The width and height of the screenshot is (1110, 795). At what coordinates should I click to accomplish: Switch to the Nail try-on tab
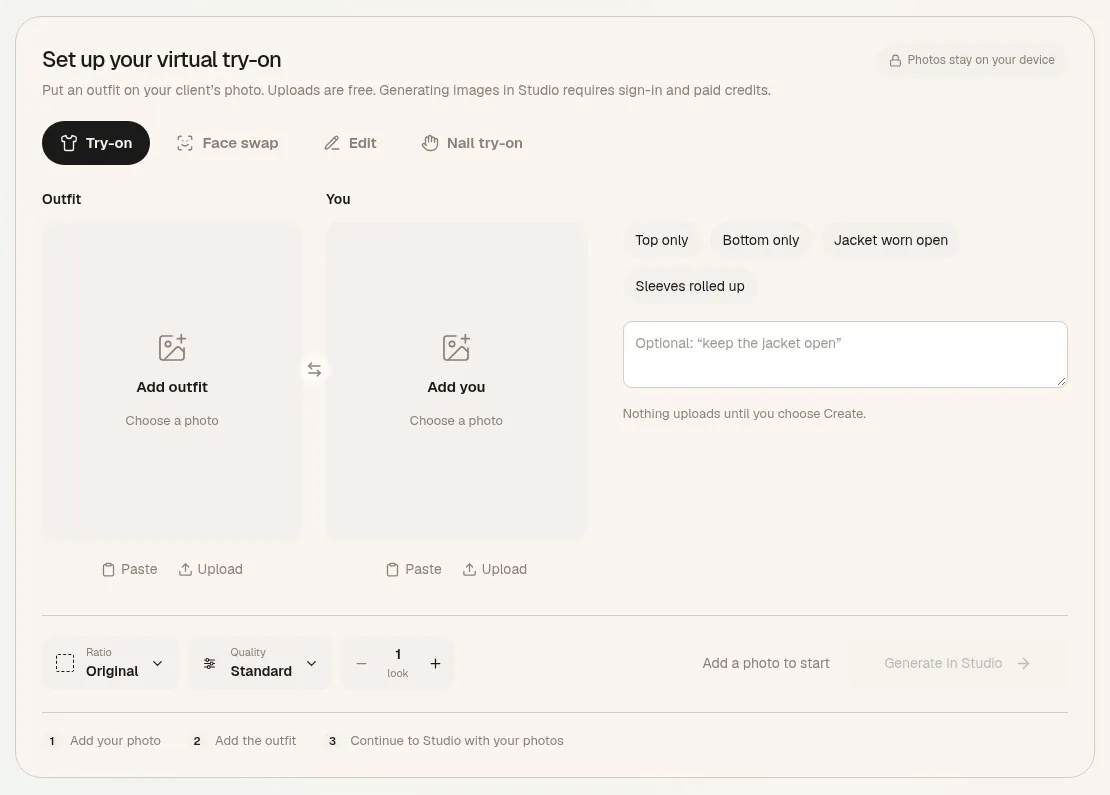tap(472, 143)
